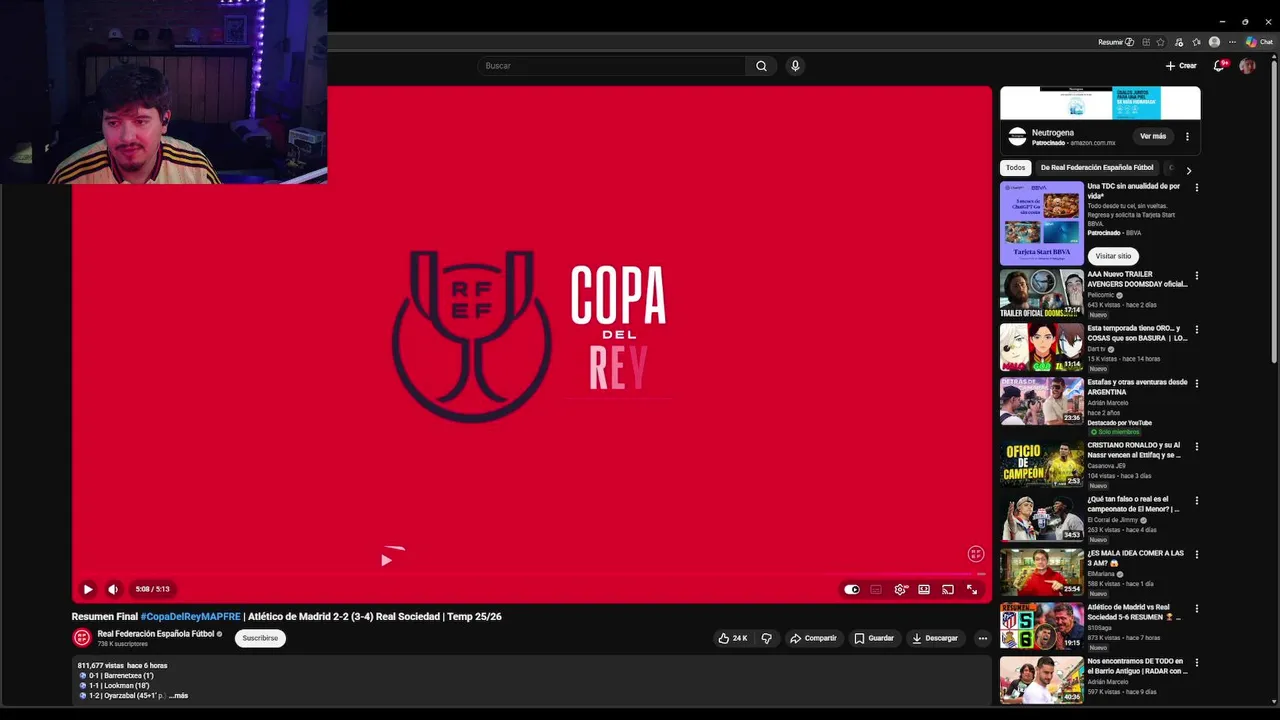The image size is (1280, 720).
Task: Dislike the video with thumbs down
Action: click(767, 638)
